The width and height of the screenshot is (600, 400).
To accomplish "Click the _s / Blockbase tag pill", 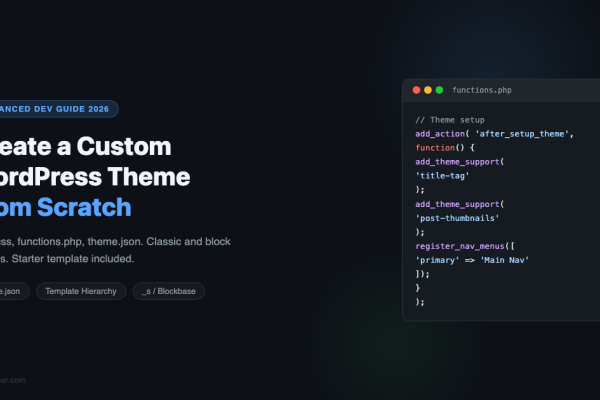I will [169, 291].
